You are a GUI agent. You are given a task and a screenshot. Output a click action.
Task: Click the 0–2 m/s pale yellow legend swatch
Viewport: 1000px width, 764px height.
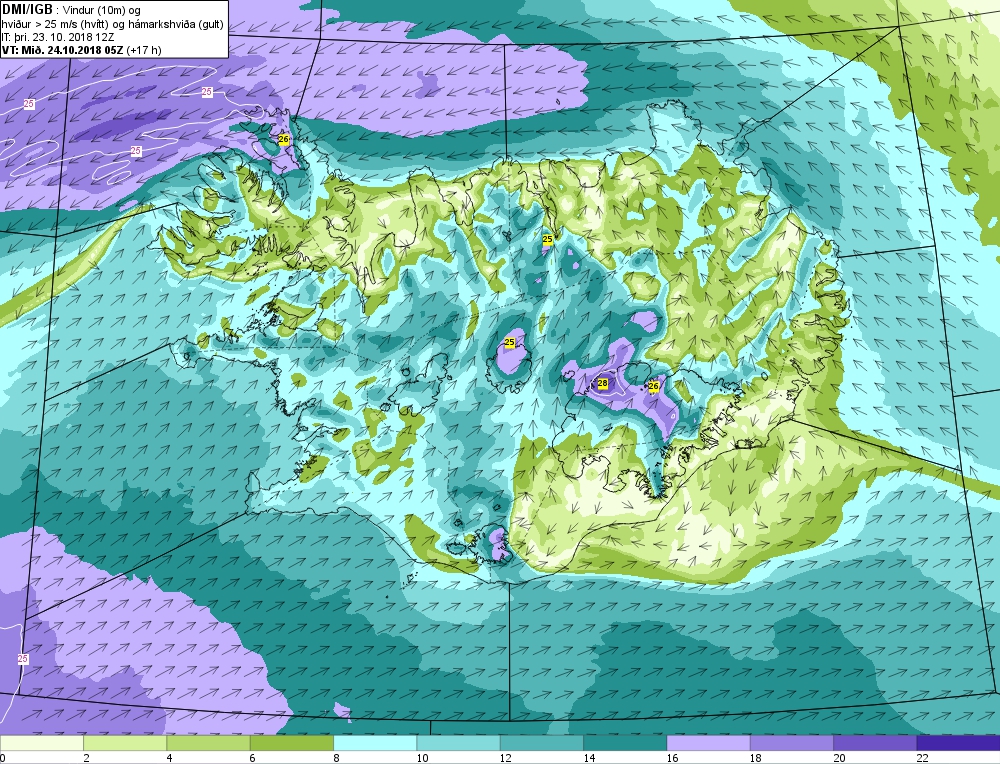point(41,743)
